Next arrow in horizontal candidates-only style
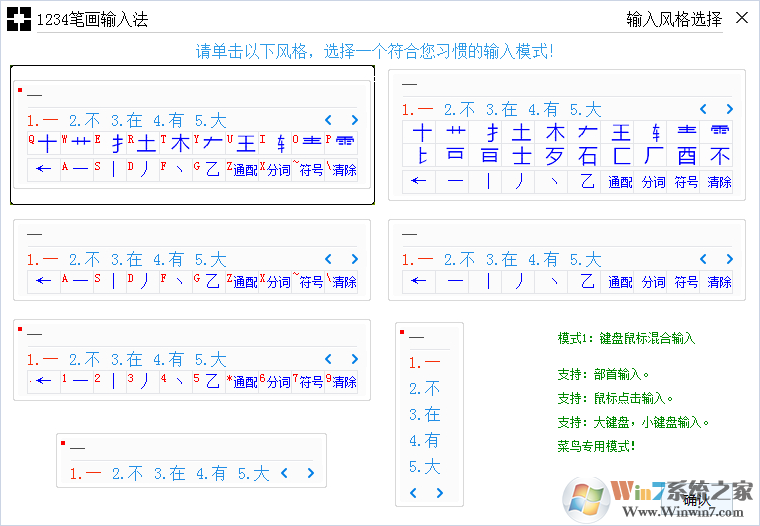Image resolution: width=760 pixels, height=526 pixels. point(311,473)
